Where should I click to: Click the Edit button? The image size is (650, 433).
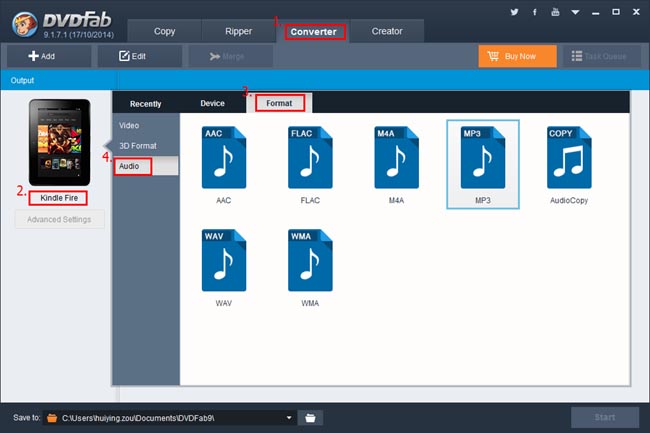[x=140, y=56]
